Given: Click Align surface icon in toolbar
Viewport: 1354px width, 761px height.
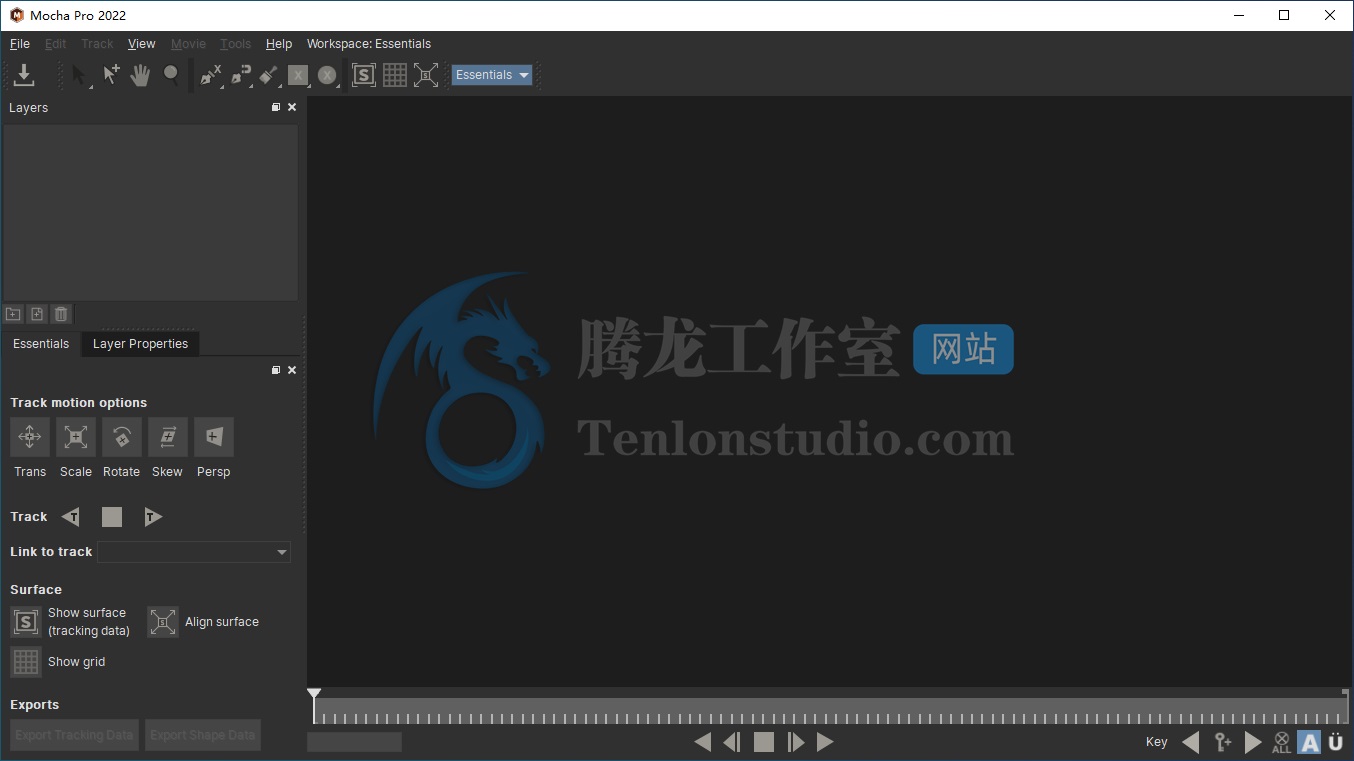Looking at the screenshot, I should coord(426,75).
